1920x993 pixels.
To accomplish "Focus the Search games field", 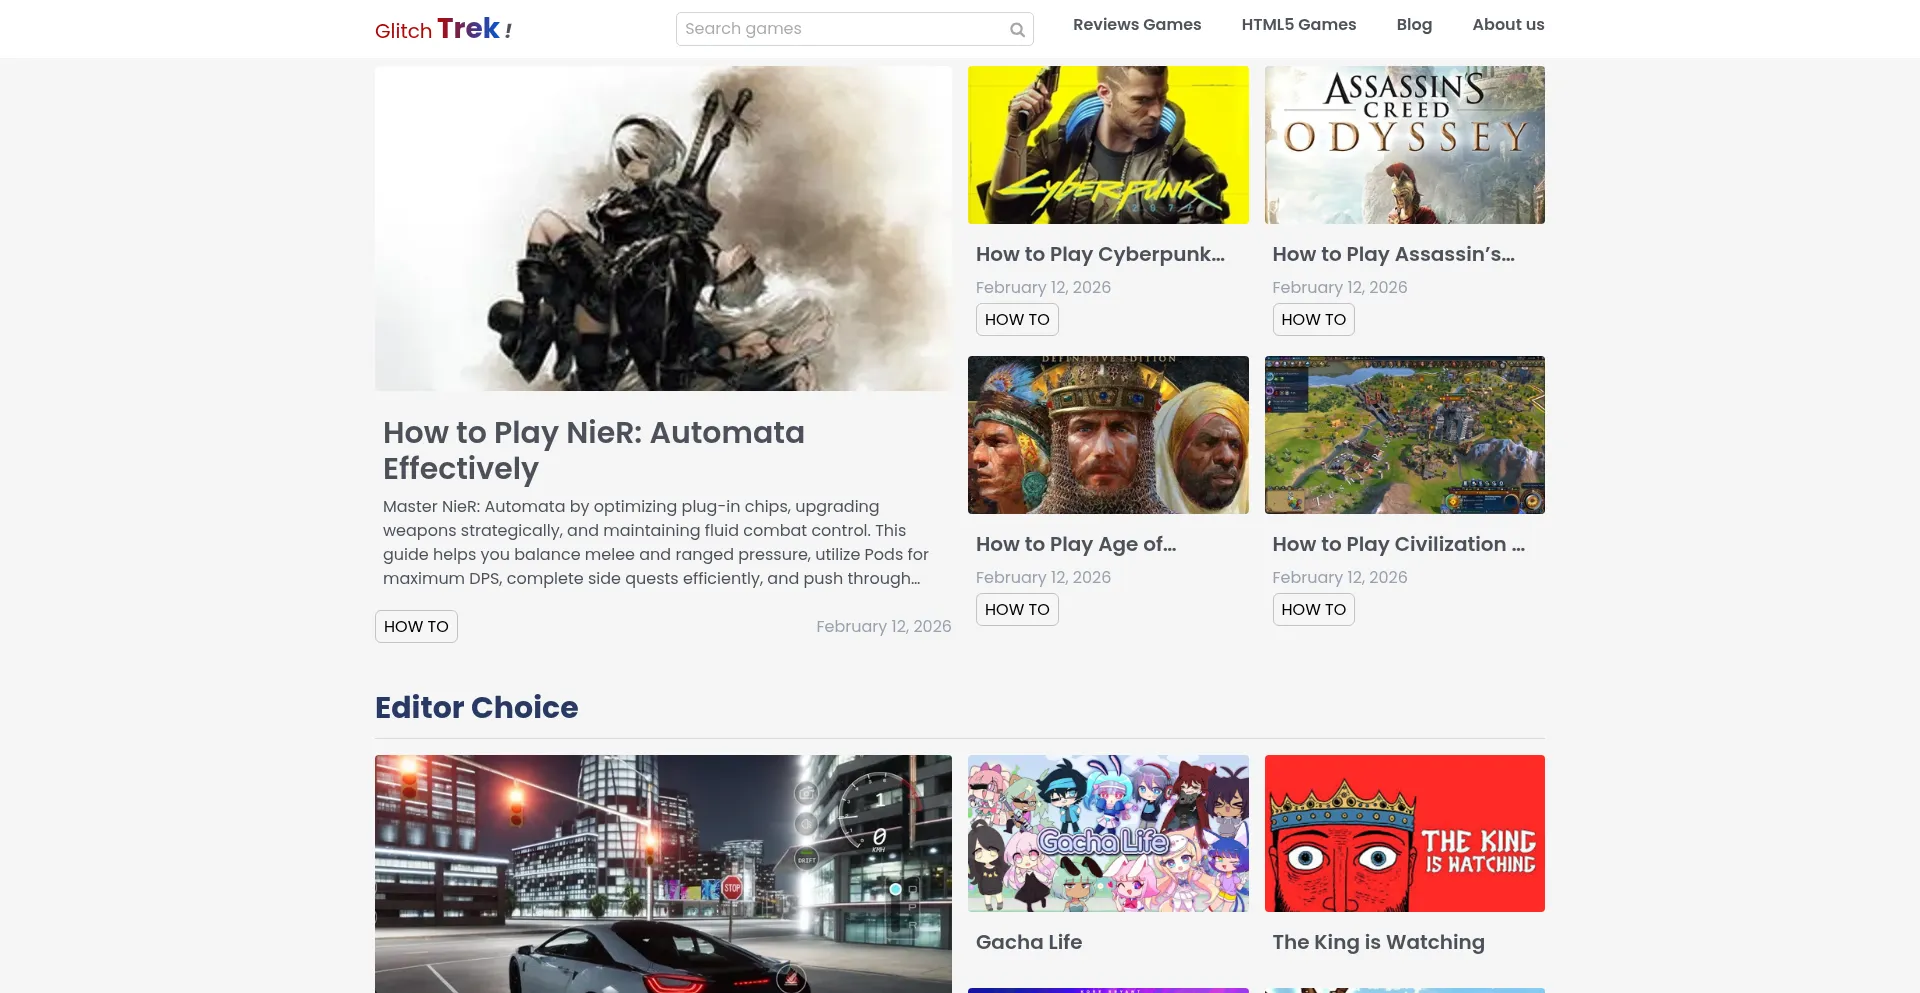I will tap(854, 29).
